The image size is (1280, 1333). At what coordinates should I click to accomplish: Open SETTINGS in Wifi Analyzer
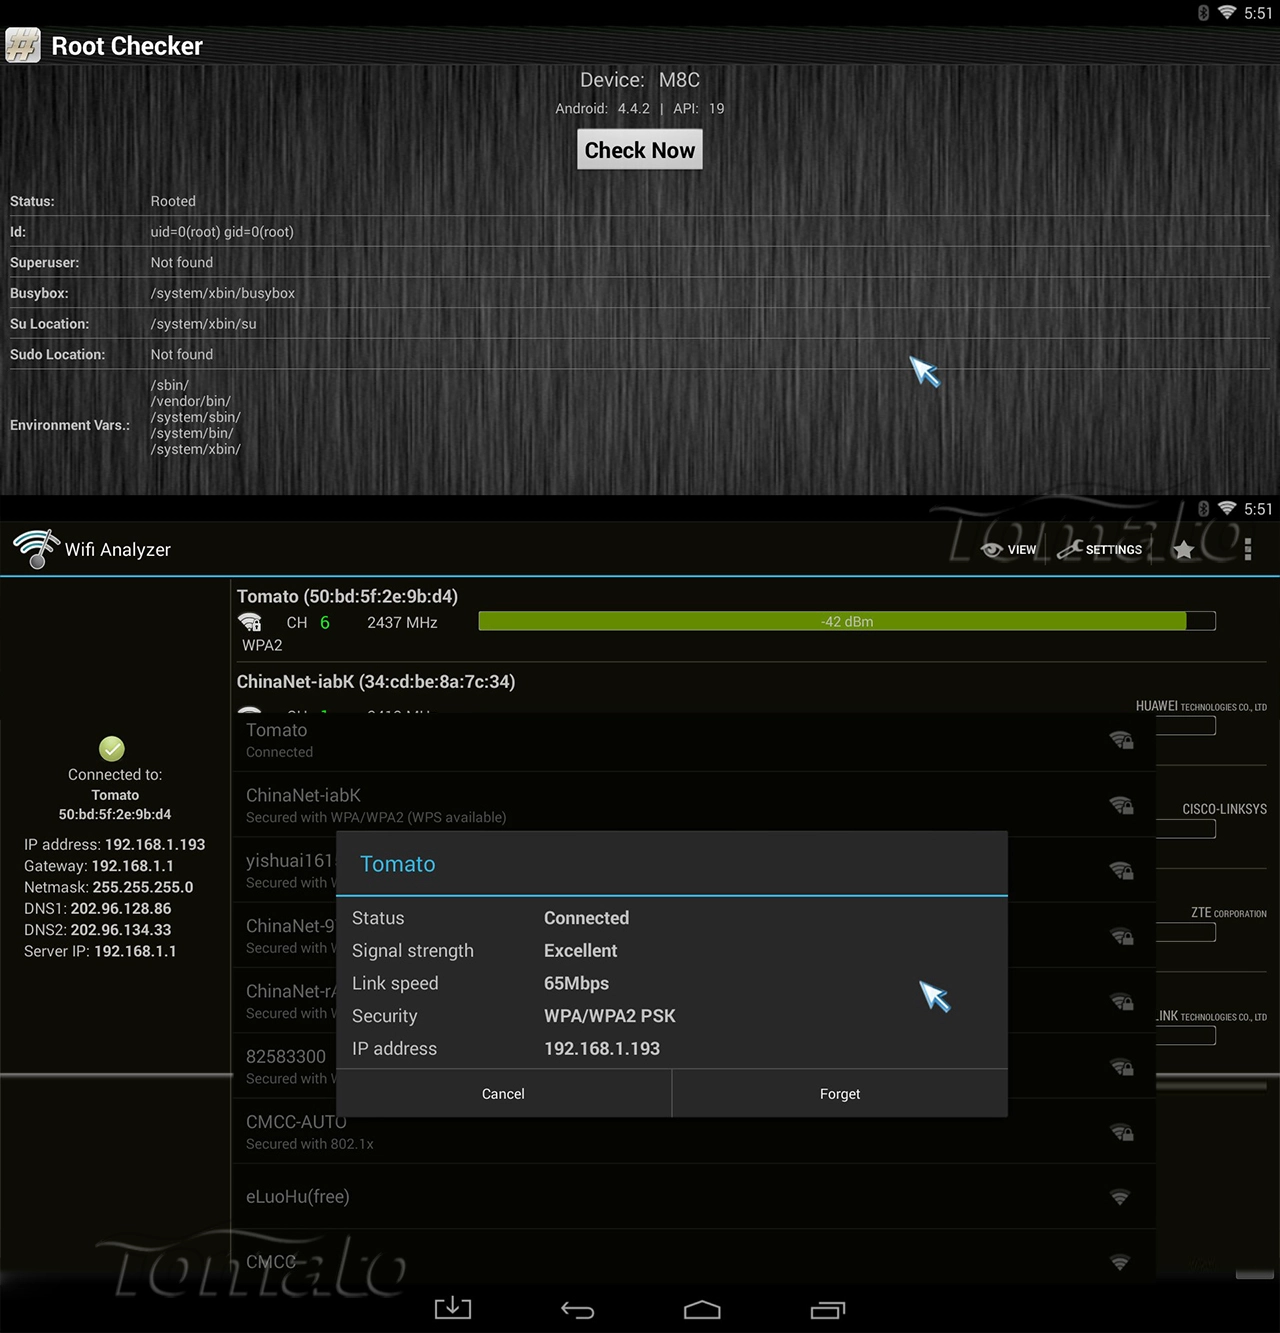coord(1100,550)
